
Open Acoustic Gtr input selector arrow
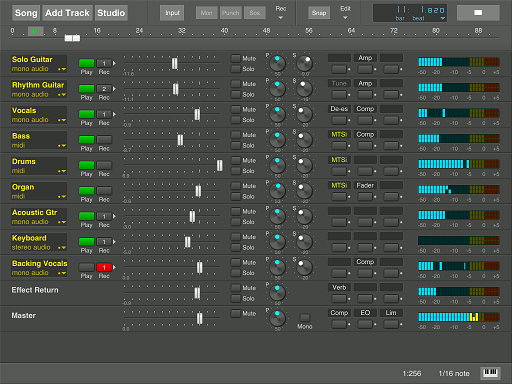[114, 216]
